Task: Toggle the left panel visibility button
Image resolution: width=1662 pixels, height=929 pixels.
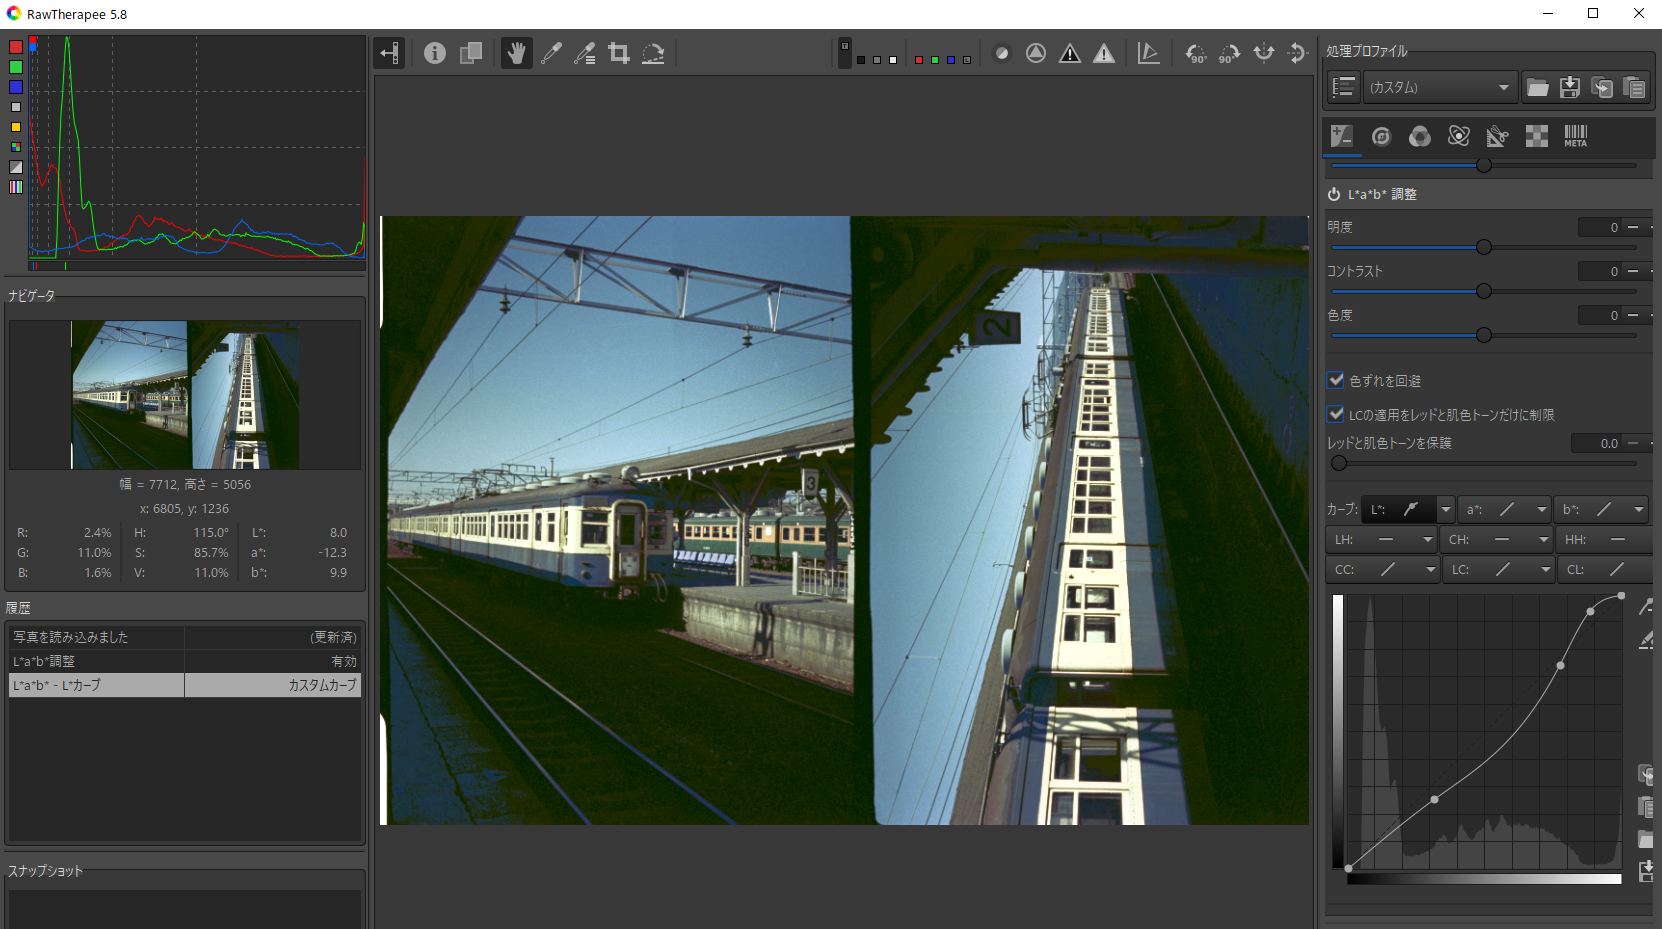Action: 390,53
